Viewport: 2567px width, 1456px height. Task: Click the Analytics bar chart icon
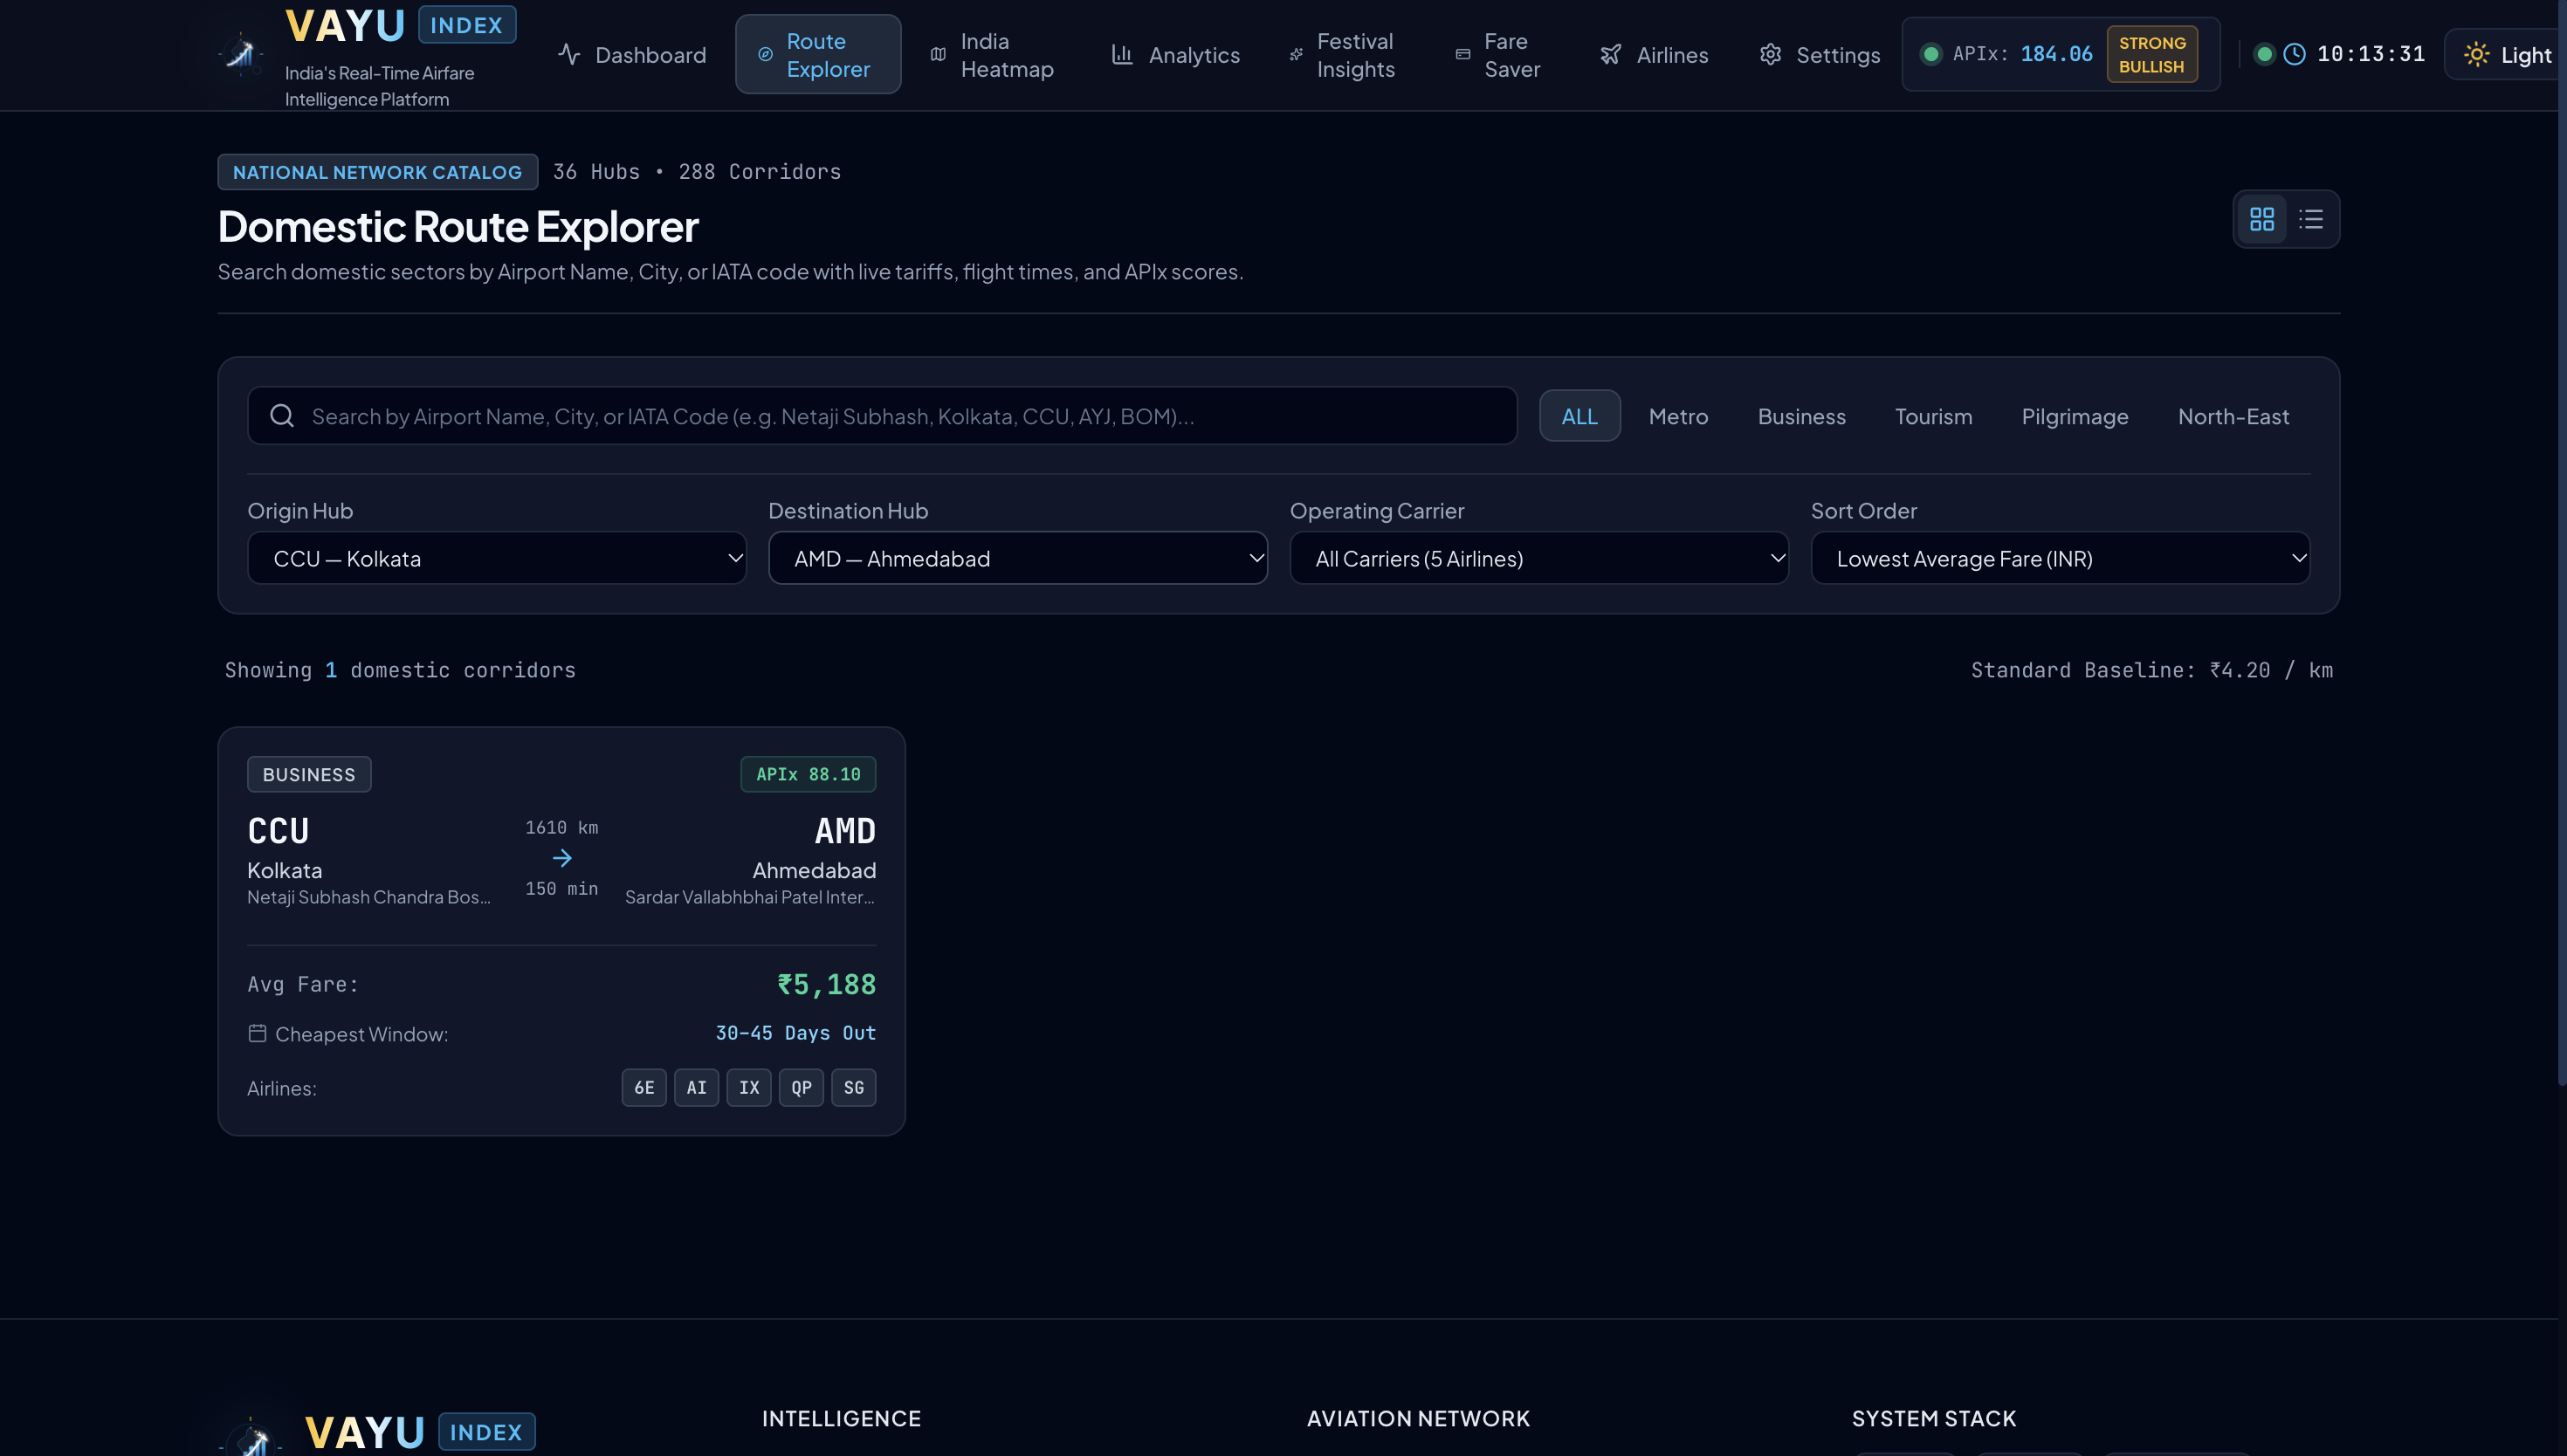click(1122, 54)
